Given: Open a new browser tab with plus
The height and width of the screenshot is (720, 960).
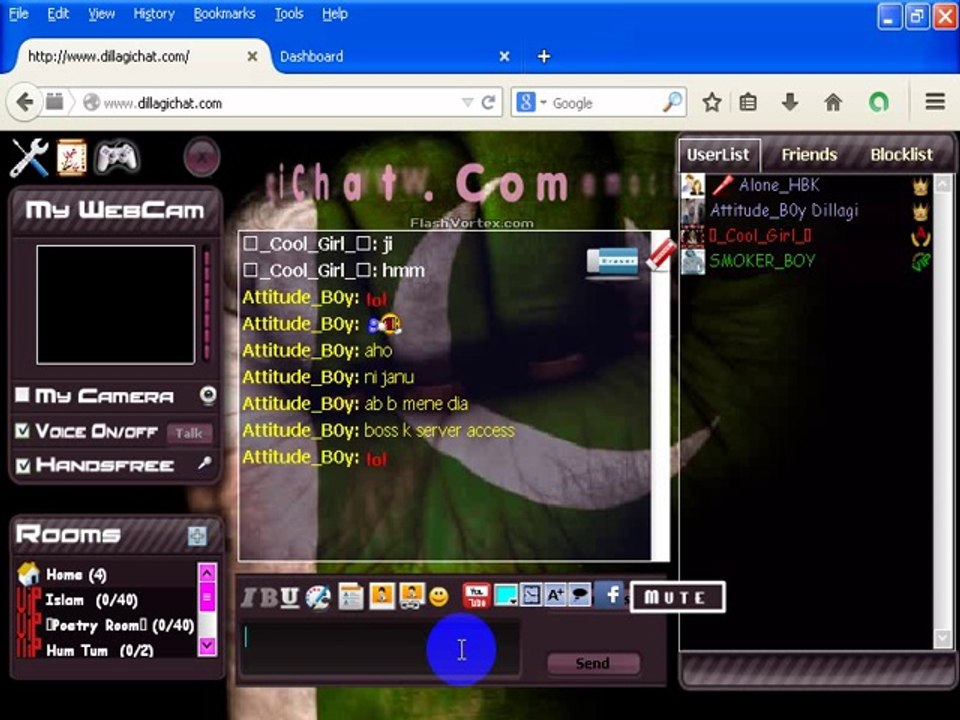Looking at the screenshot, I should 544,56.
